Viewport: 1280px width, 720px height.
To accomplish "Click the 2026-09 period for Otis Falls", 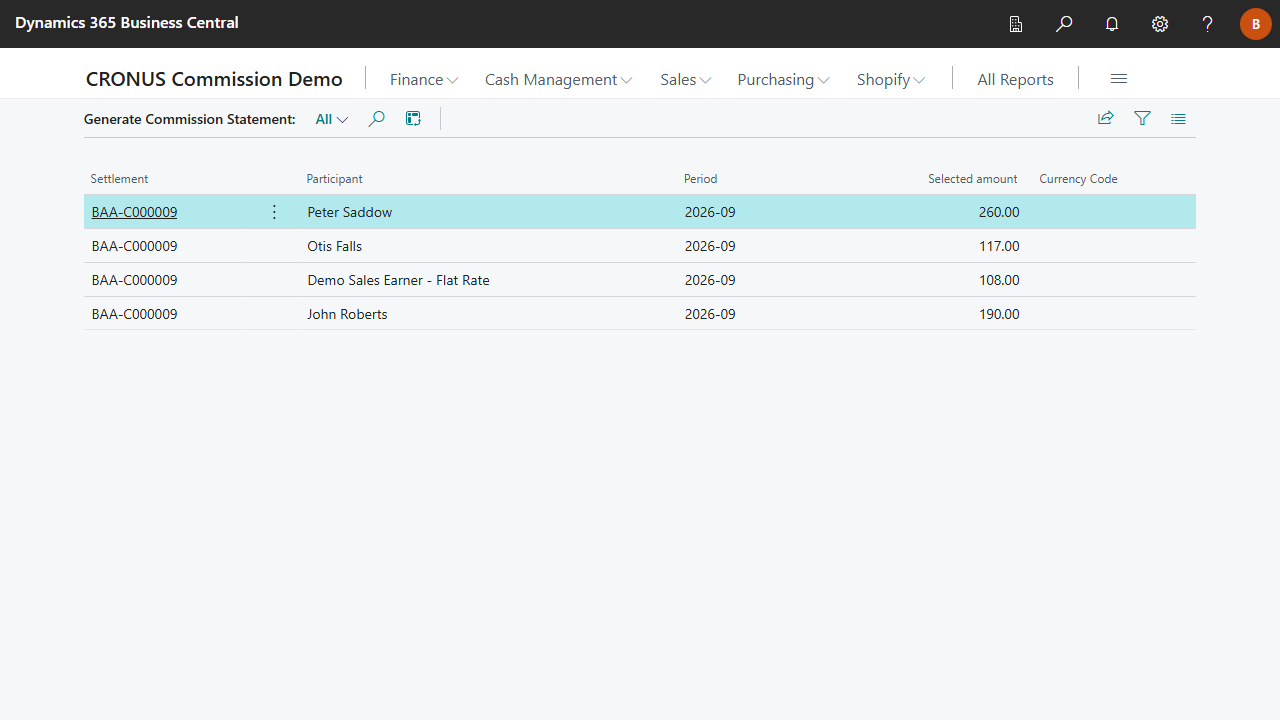I will pyautogui.click(x=710, y=246).
